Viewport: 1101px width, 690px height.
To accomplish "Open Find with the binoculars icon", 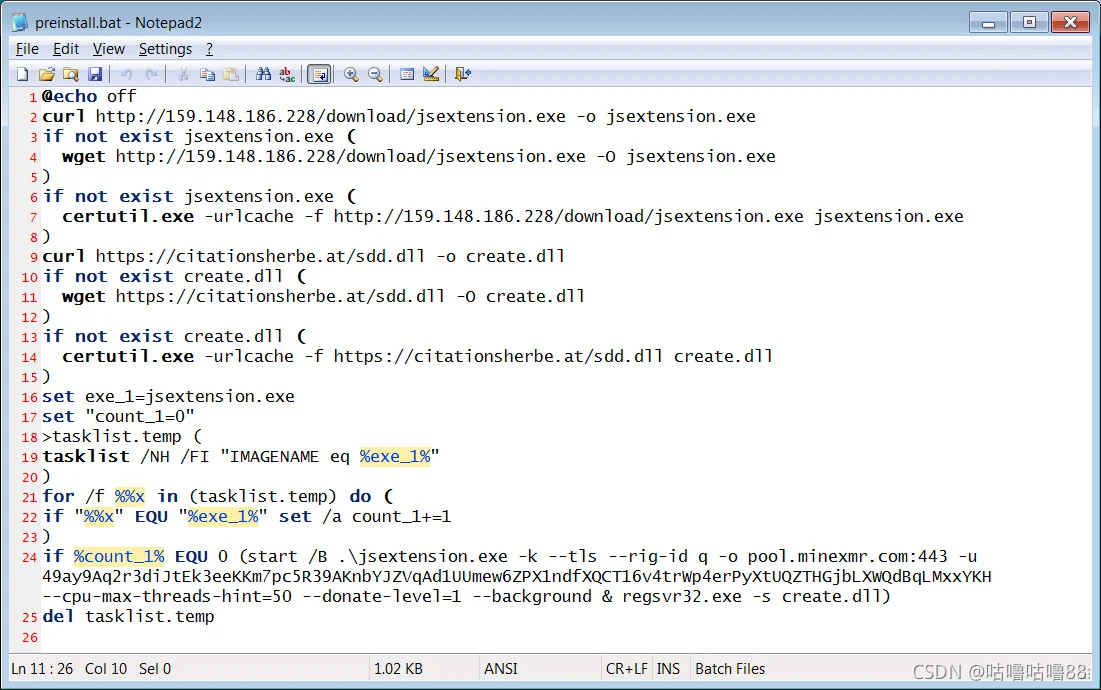I will click(x=263, y=74).
